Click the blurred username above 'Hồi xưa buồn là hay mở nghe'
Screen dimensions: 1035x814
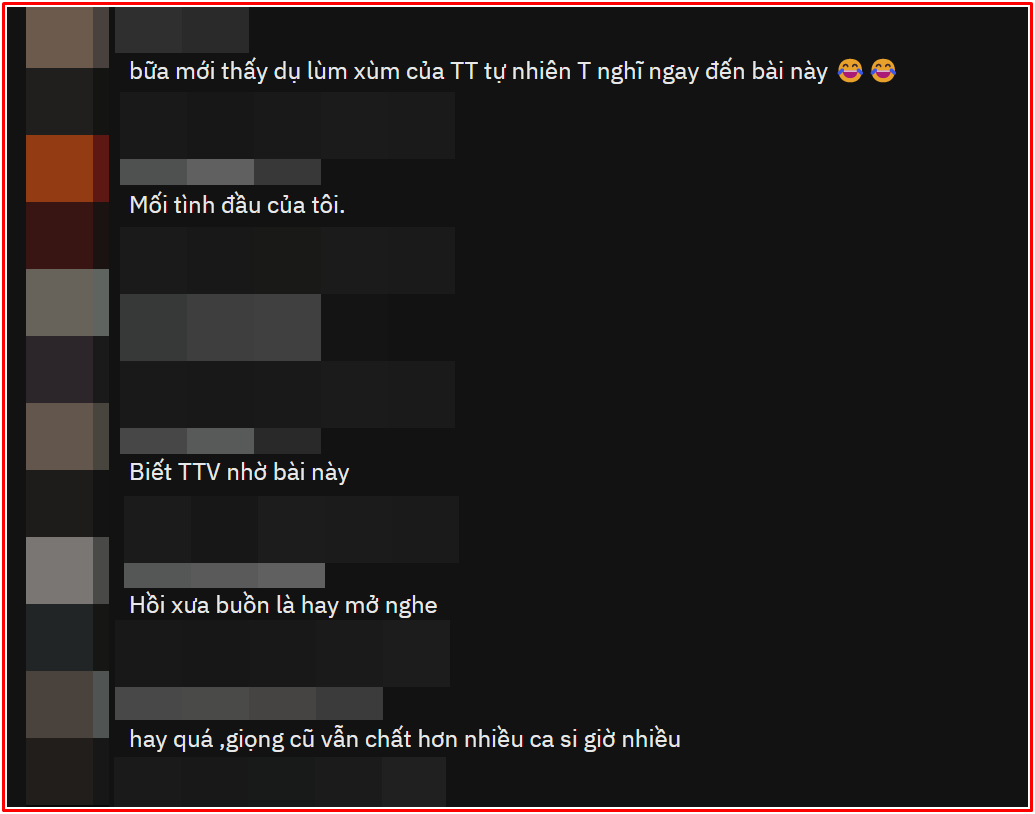point(224,575)
